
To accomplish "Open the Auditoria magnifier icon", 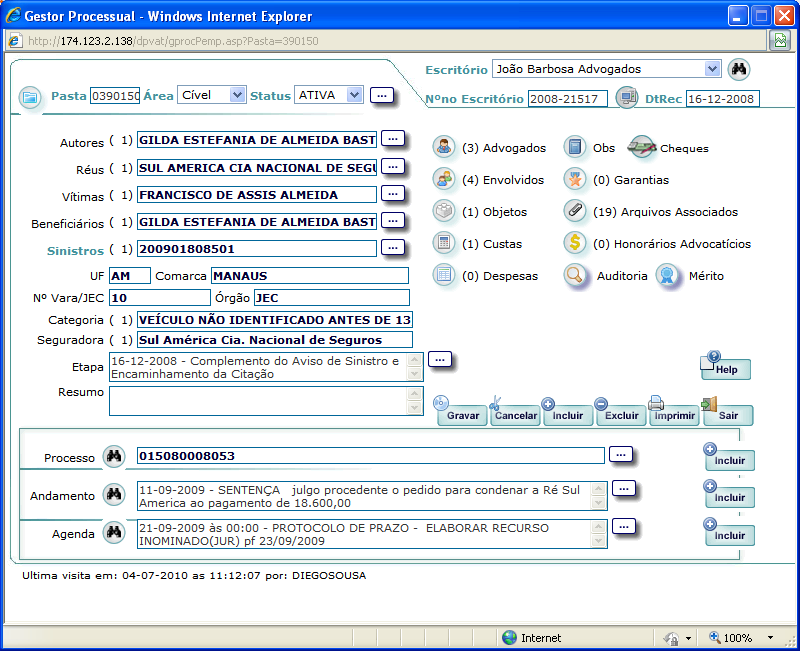I will (574, 276).
